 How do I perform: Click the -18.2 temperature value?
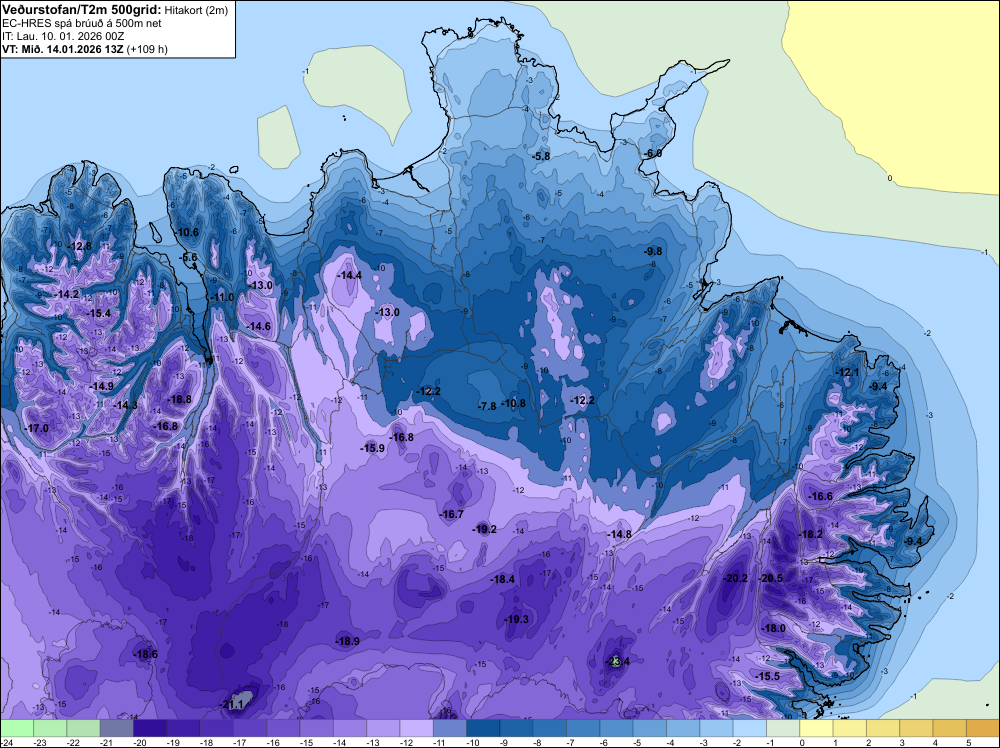point(811,534)
